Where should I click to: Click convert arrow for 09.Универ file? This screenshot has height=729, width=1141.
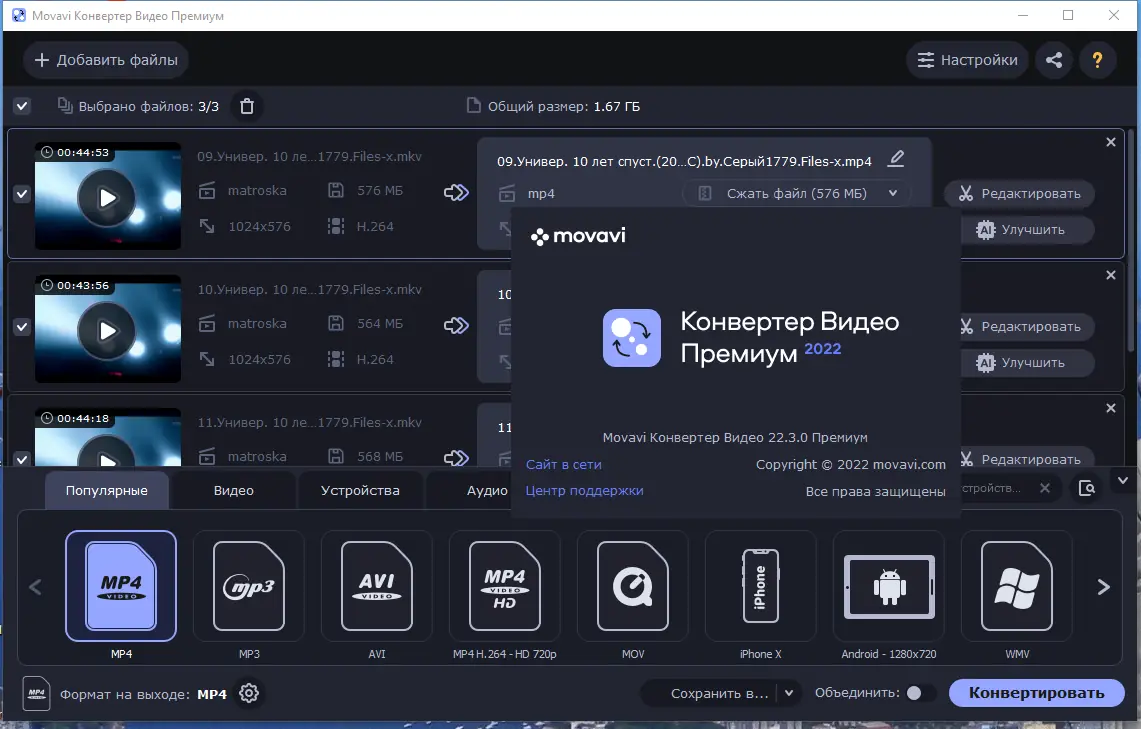[x=456, y=193]
